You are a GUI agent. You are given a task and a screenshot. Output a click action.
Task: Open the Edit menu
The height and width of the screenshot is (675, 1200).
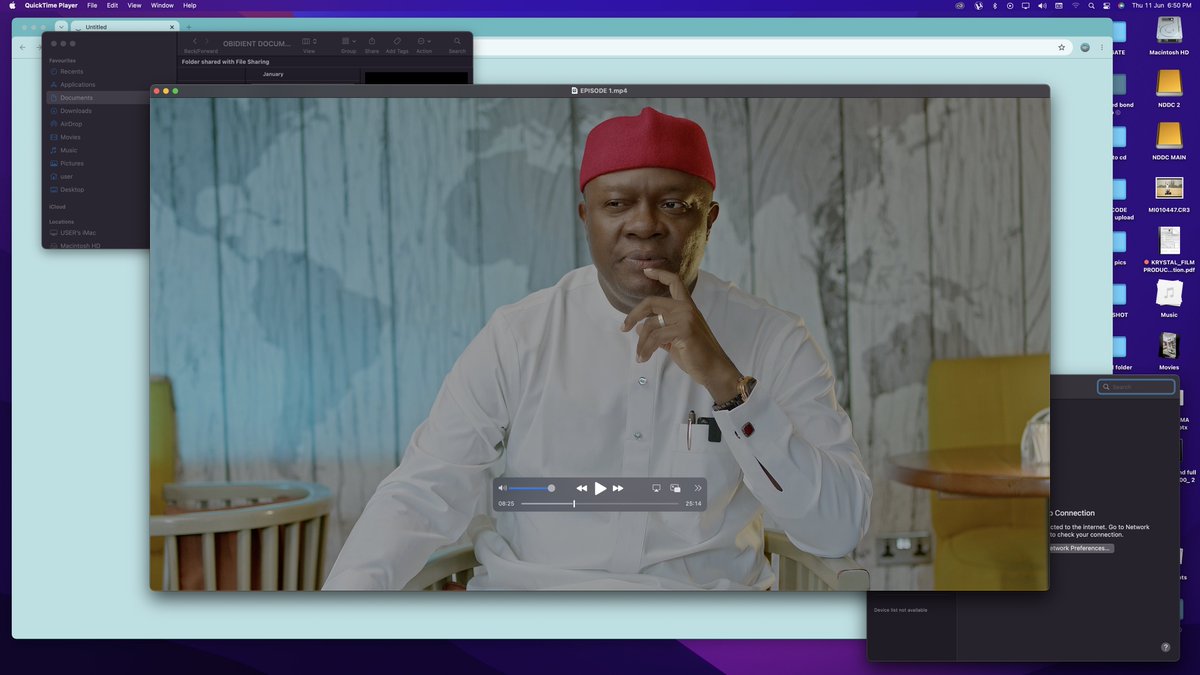[x=112, y=5]
